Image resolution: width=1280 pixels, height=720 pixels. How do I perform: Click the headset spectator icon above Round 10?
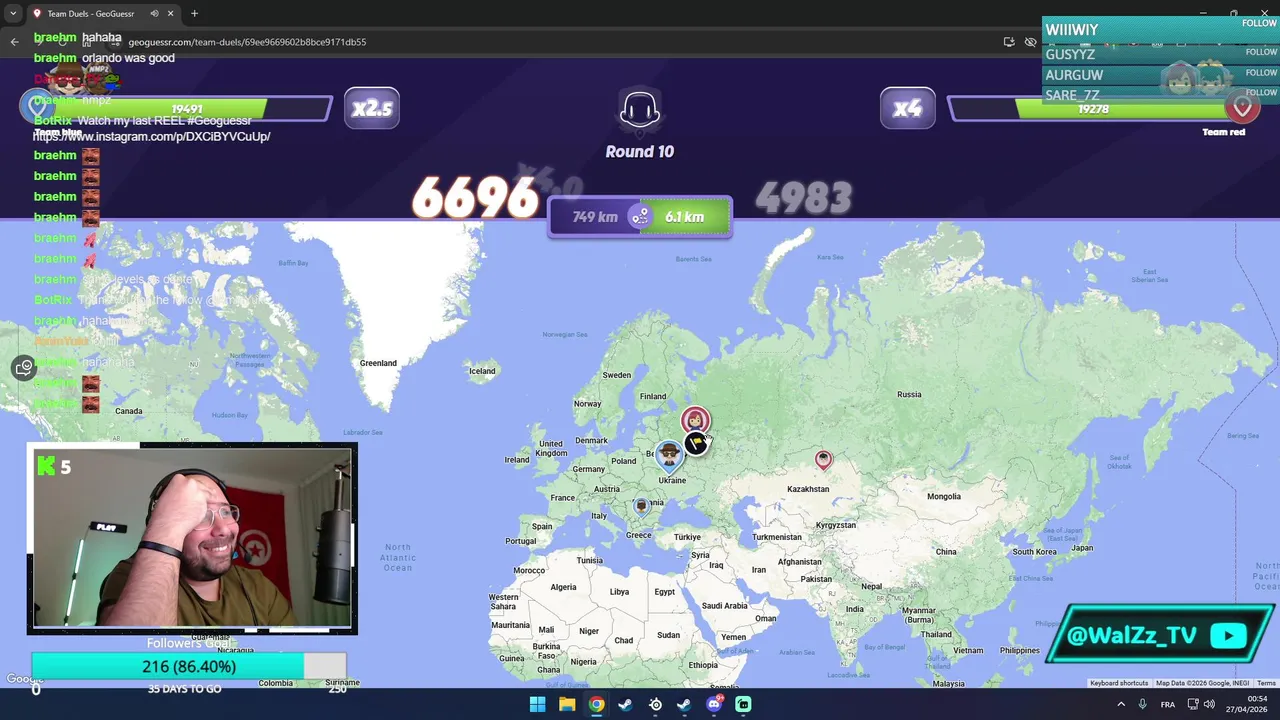(640, 110)
